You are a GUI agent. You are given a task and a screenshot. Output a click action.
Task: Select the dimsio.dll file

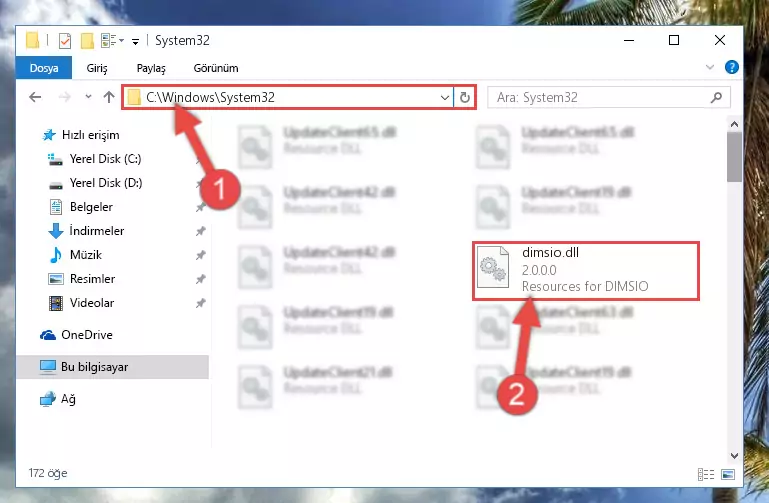(586, 270)
